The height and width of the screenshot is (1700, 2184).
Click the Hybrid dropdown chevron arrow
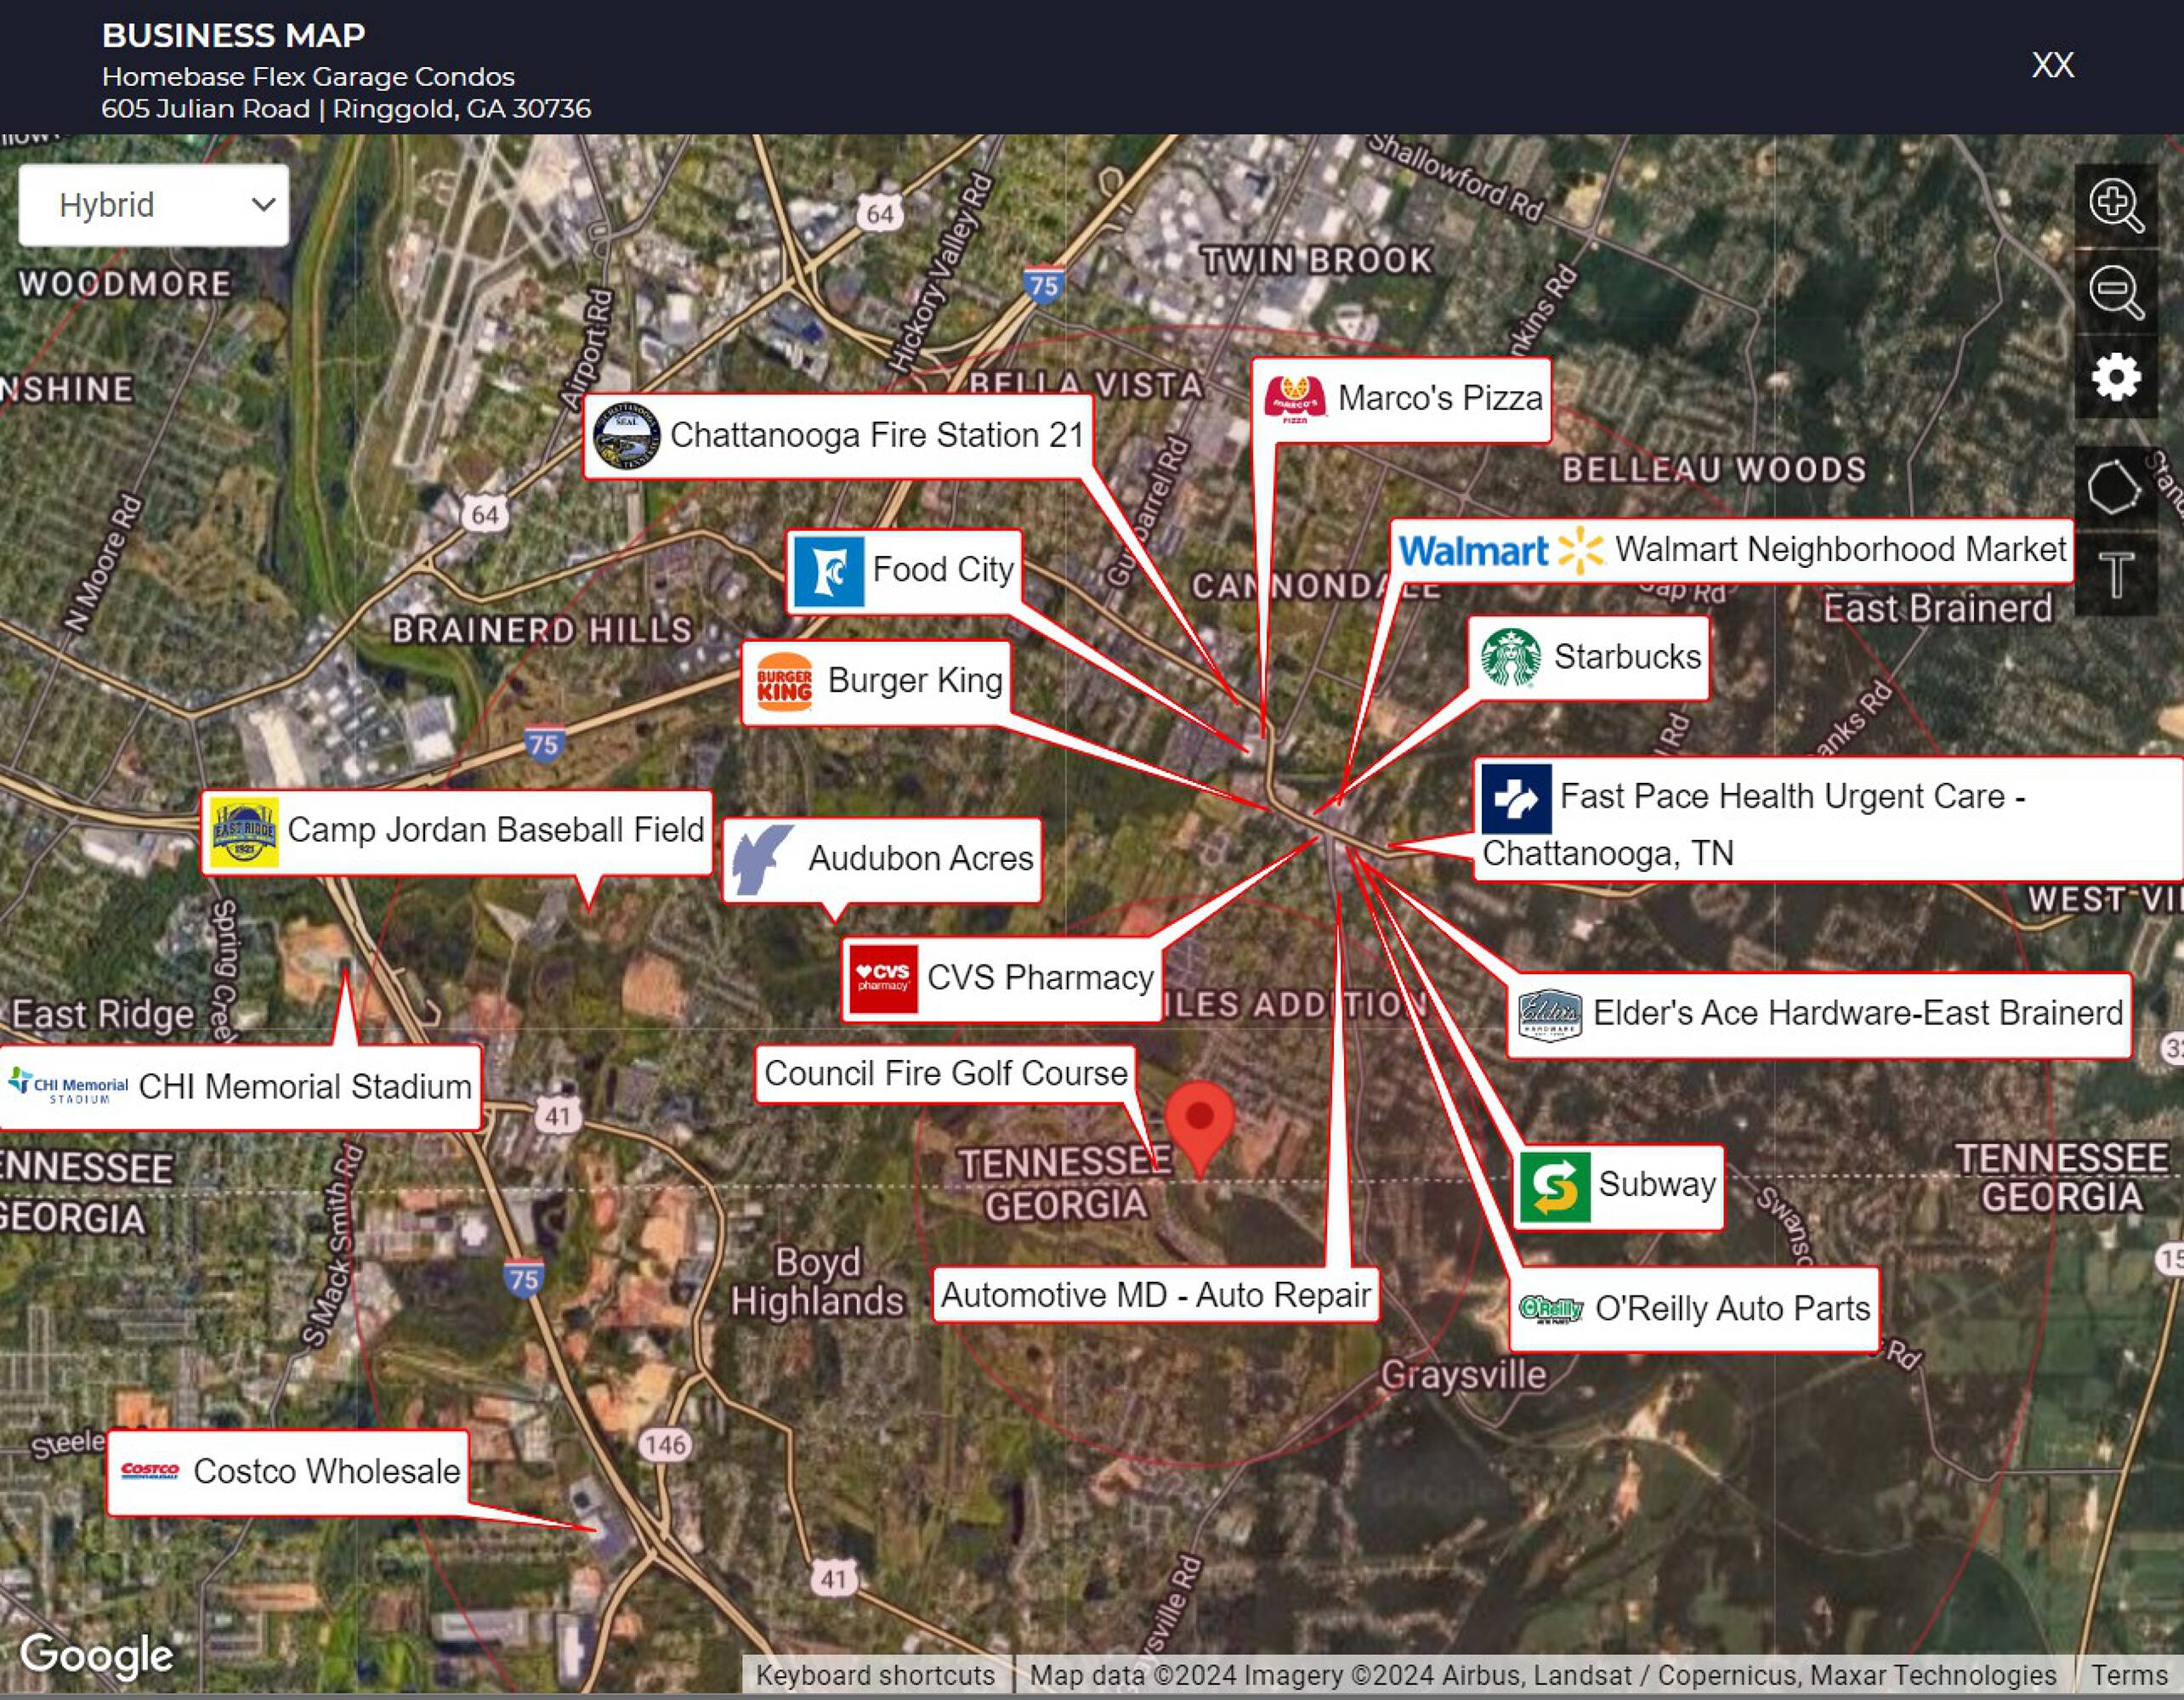point(263,205)
